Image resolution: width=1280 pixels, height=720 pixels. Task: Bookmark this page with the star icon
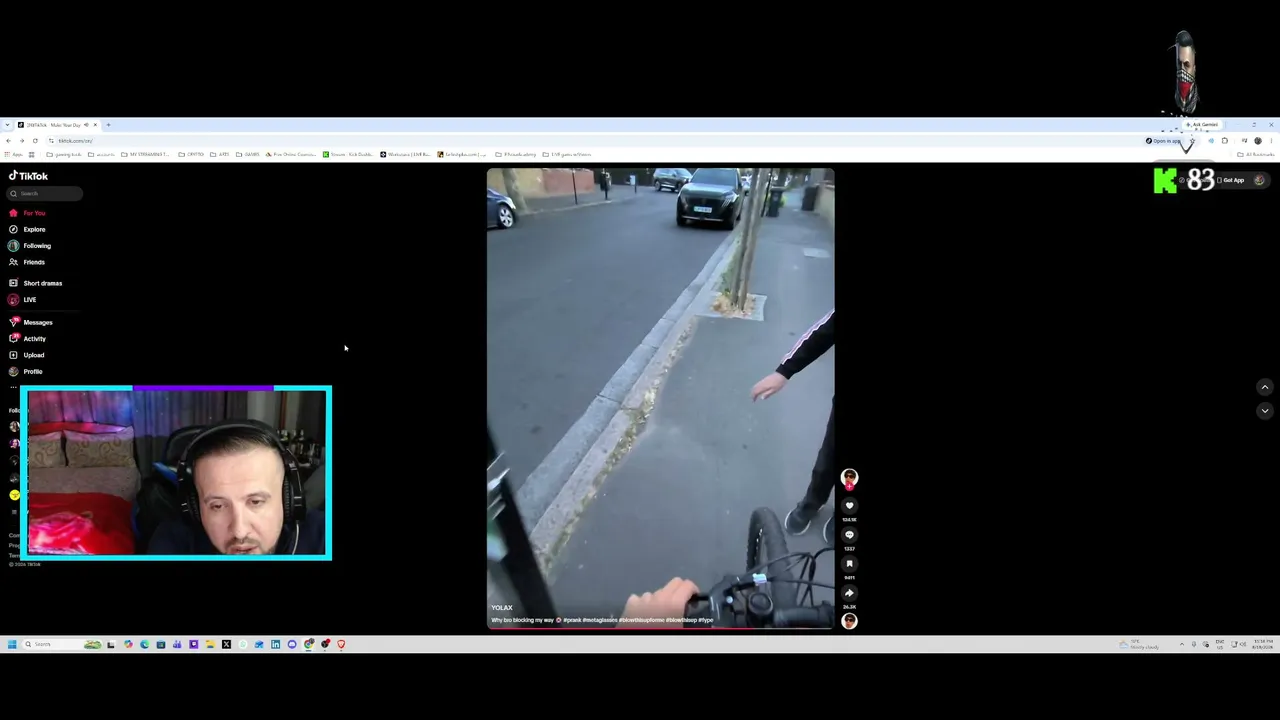pyautogui.click(x=1191, y=141)
